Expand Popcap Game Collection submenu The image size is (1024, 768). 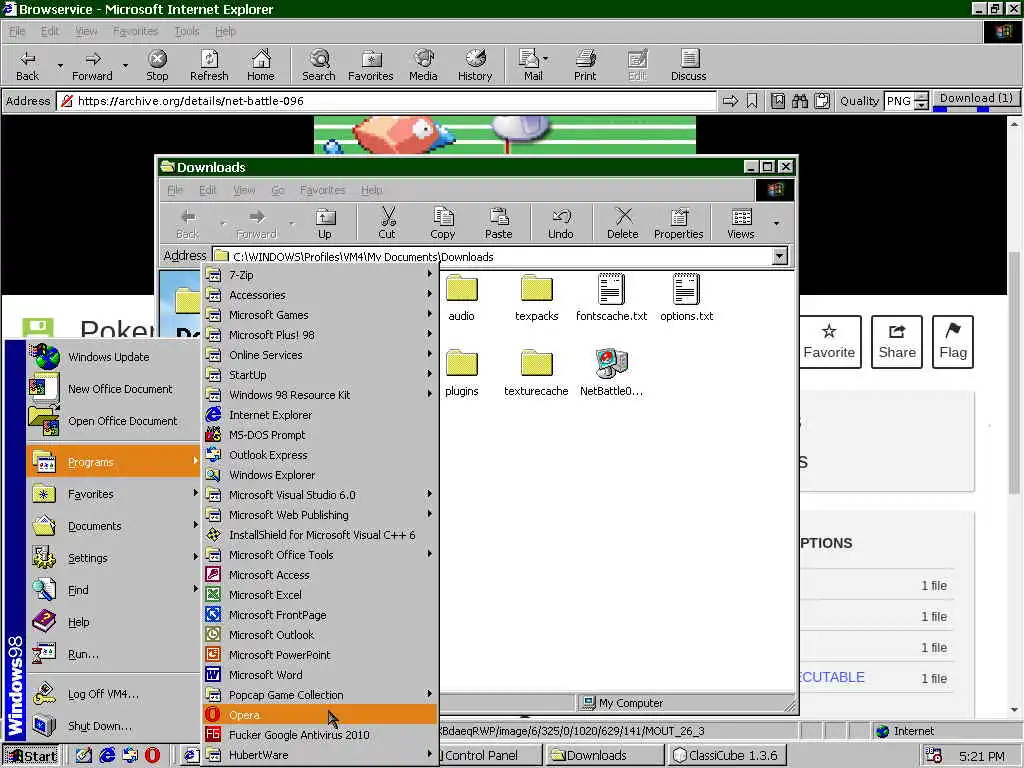click(x=319, y=695)
